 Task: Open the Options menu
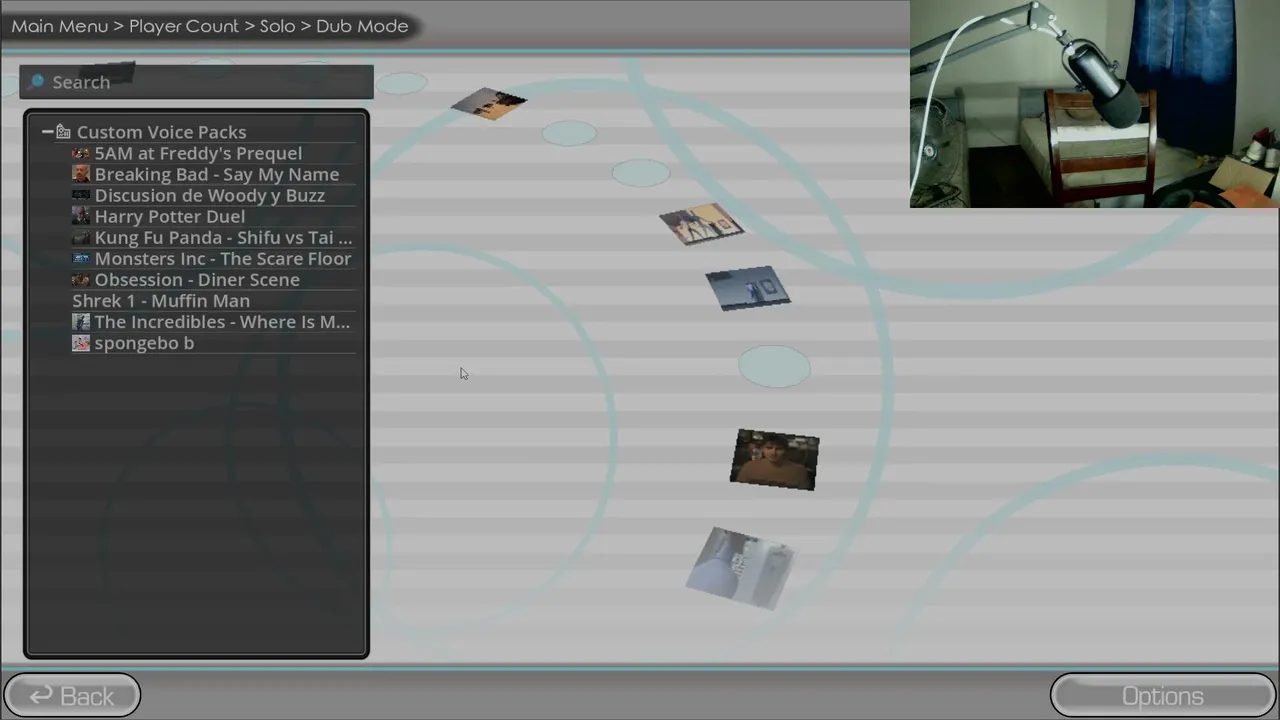tap(1163, 696)
